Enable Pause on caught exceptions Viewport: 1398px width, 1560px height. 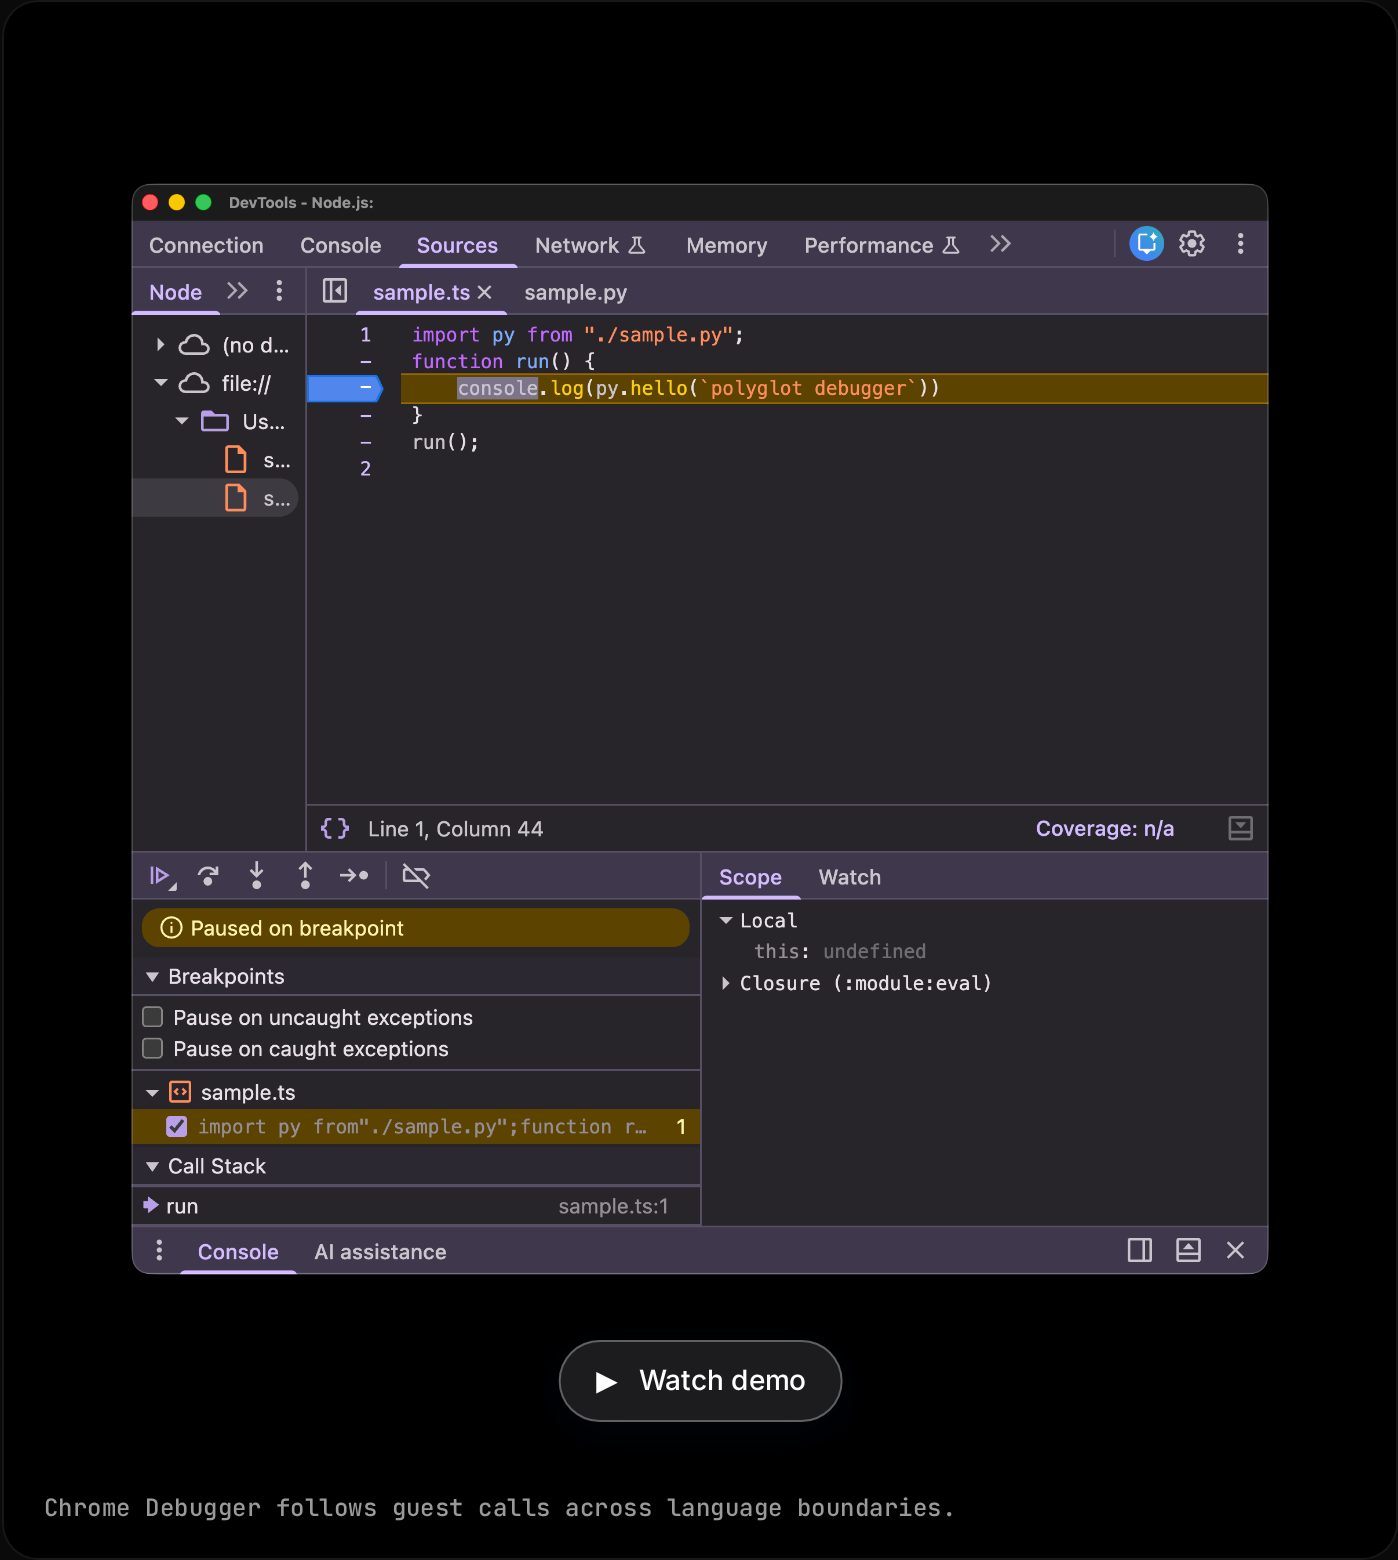pyautogui.click(x=153, y=1048)
